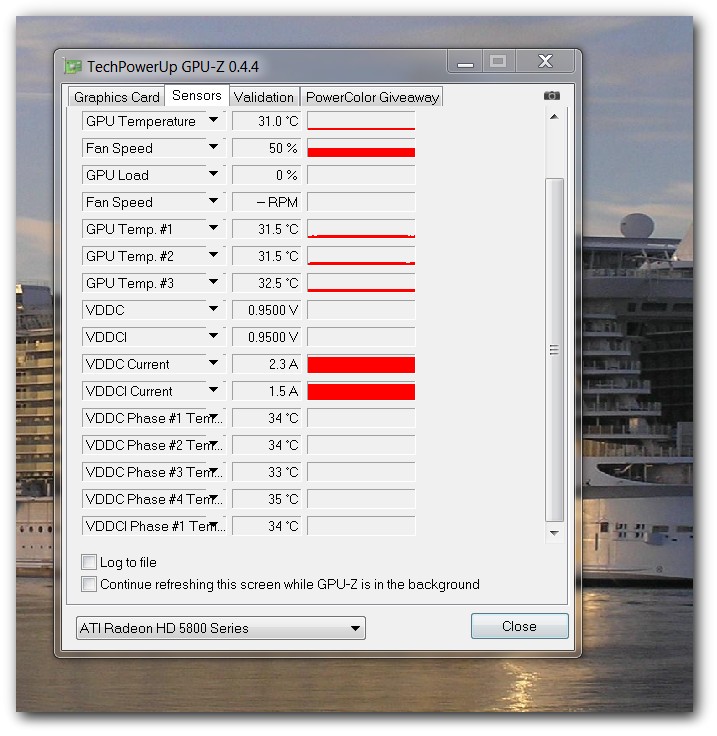This screenshot has width=717, height=736.
Task: Click the 1.5 A VDDCI Current value
Action: click(x=267, y=391)
